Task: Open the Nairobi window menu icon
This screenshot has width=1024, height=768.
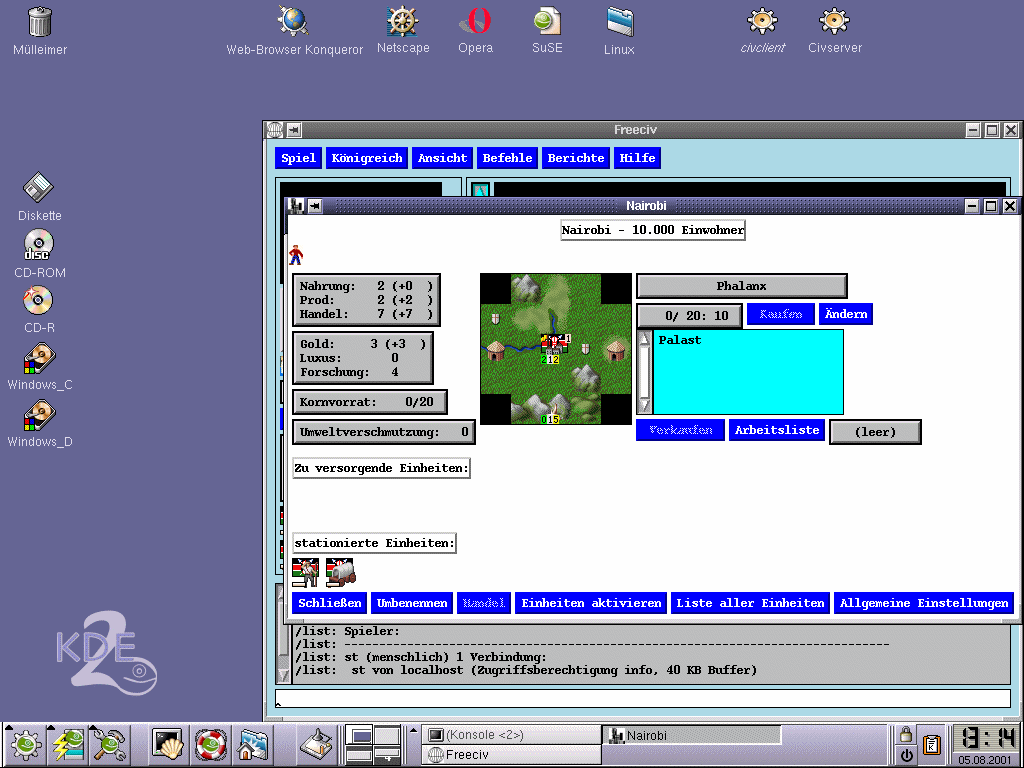Action: [x=296, y=206]
